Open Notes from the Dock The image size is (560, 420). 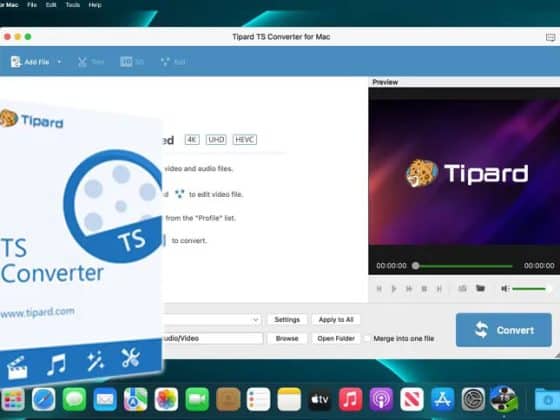289,399
